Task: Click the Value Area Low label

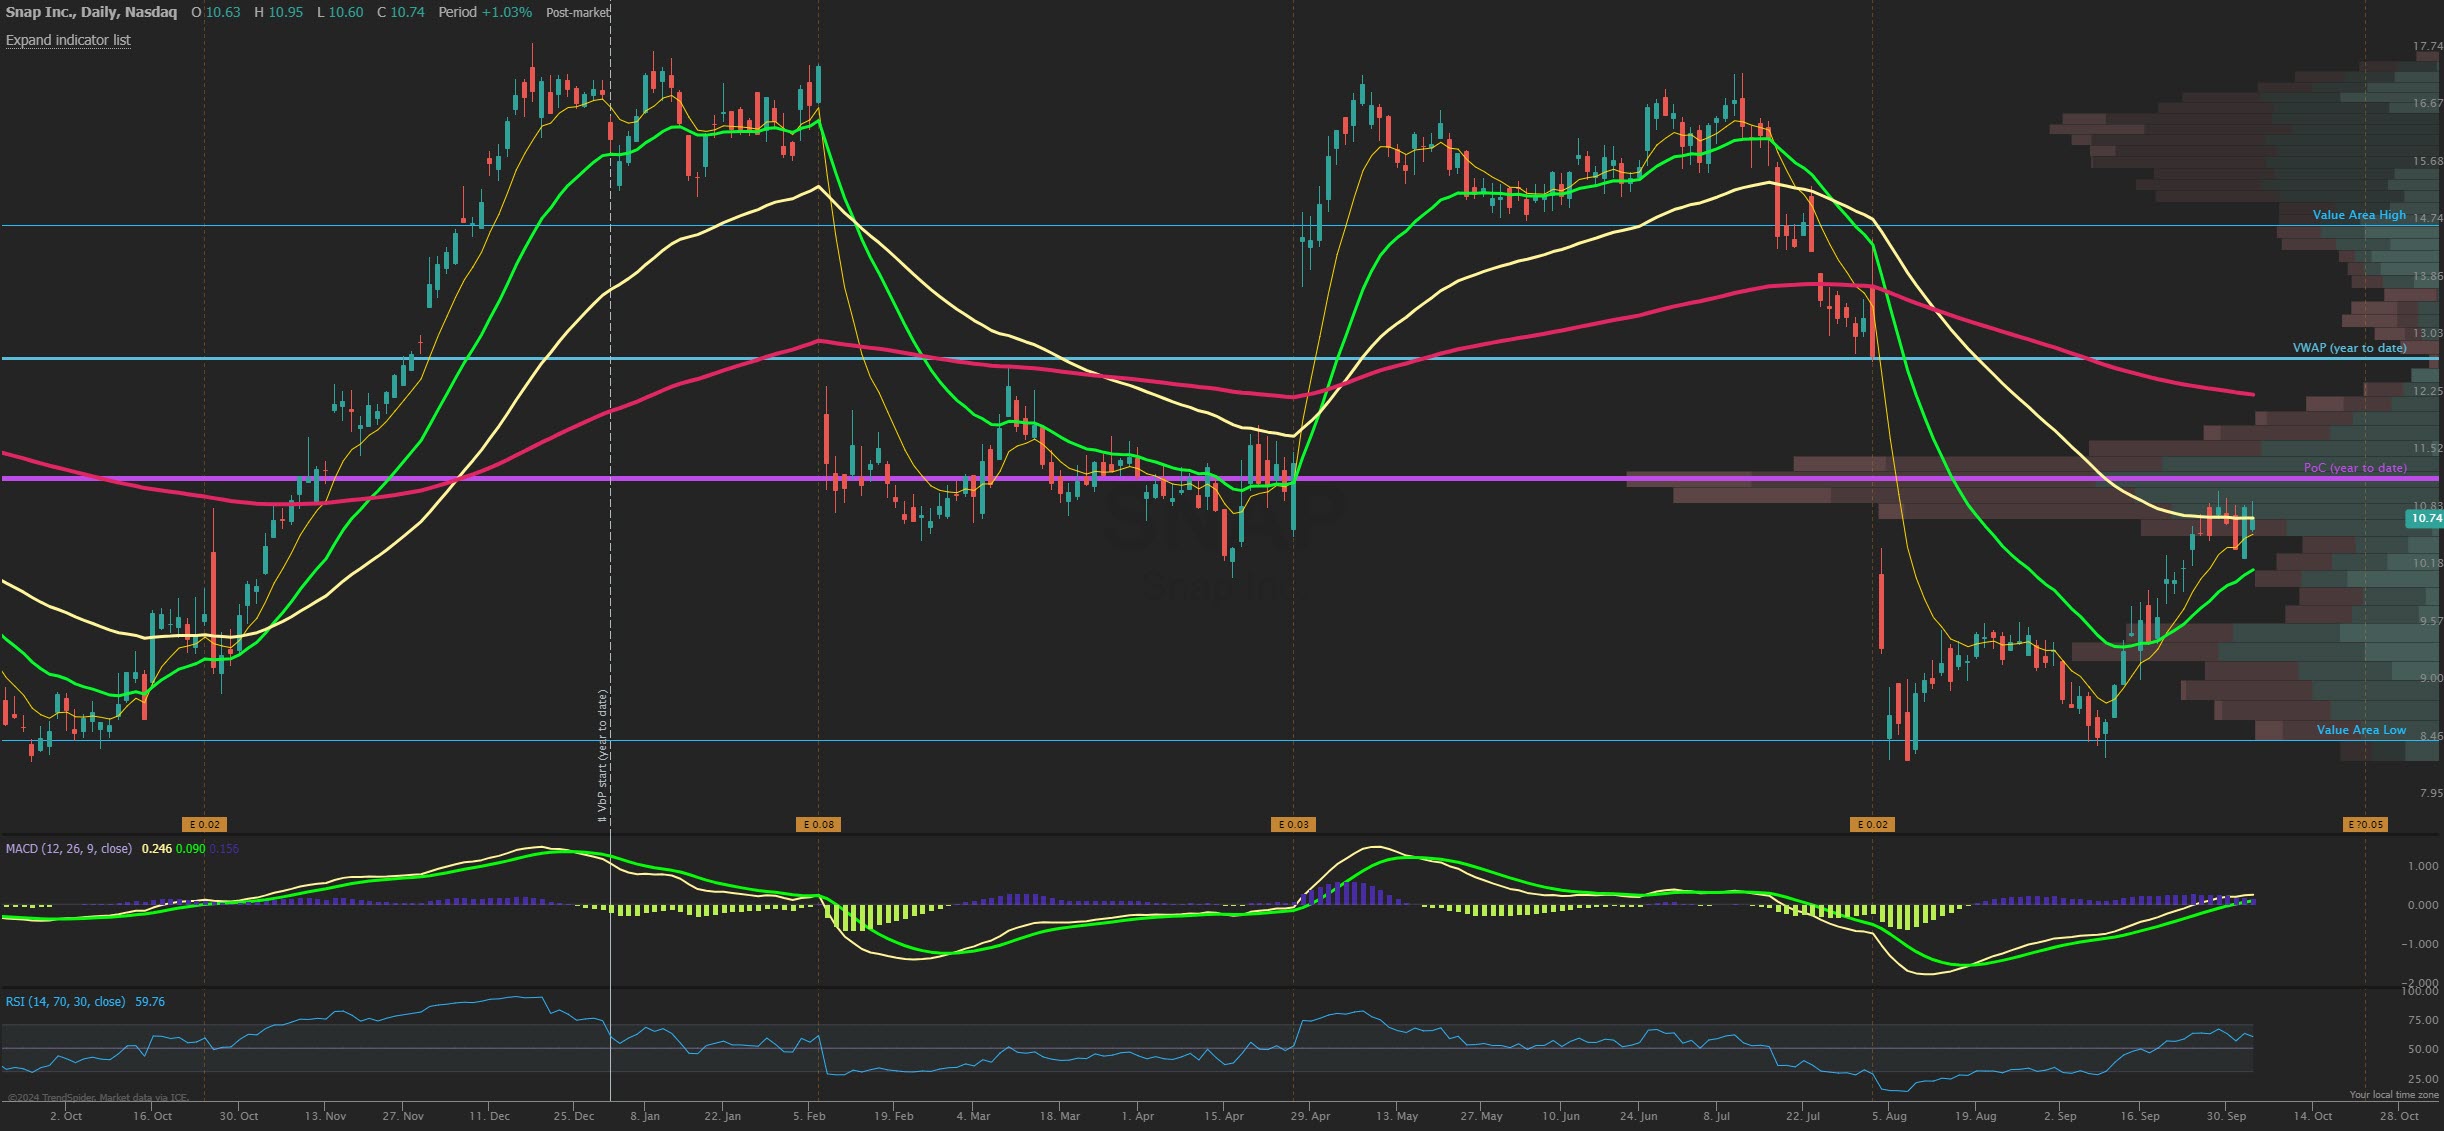Action: point(2361,730)
